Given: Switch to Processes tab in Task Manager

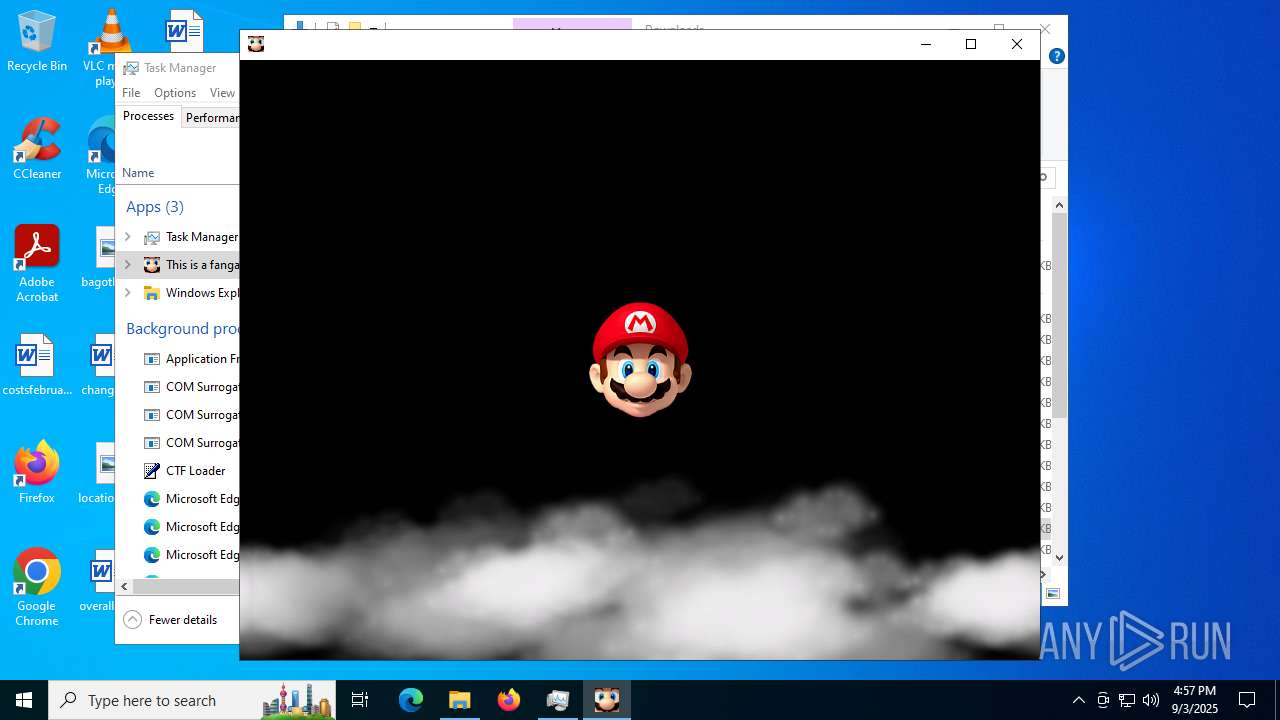Looking at the screenshot, I should (x=148, y=116).
